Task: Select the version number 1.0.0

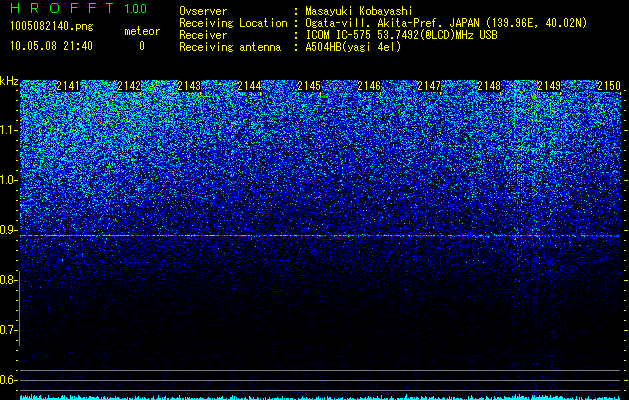Action: tap(136, 9)
